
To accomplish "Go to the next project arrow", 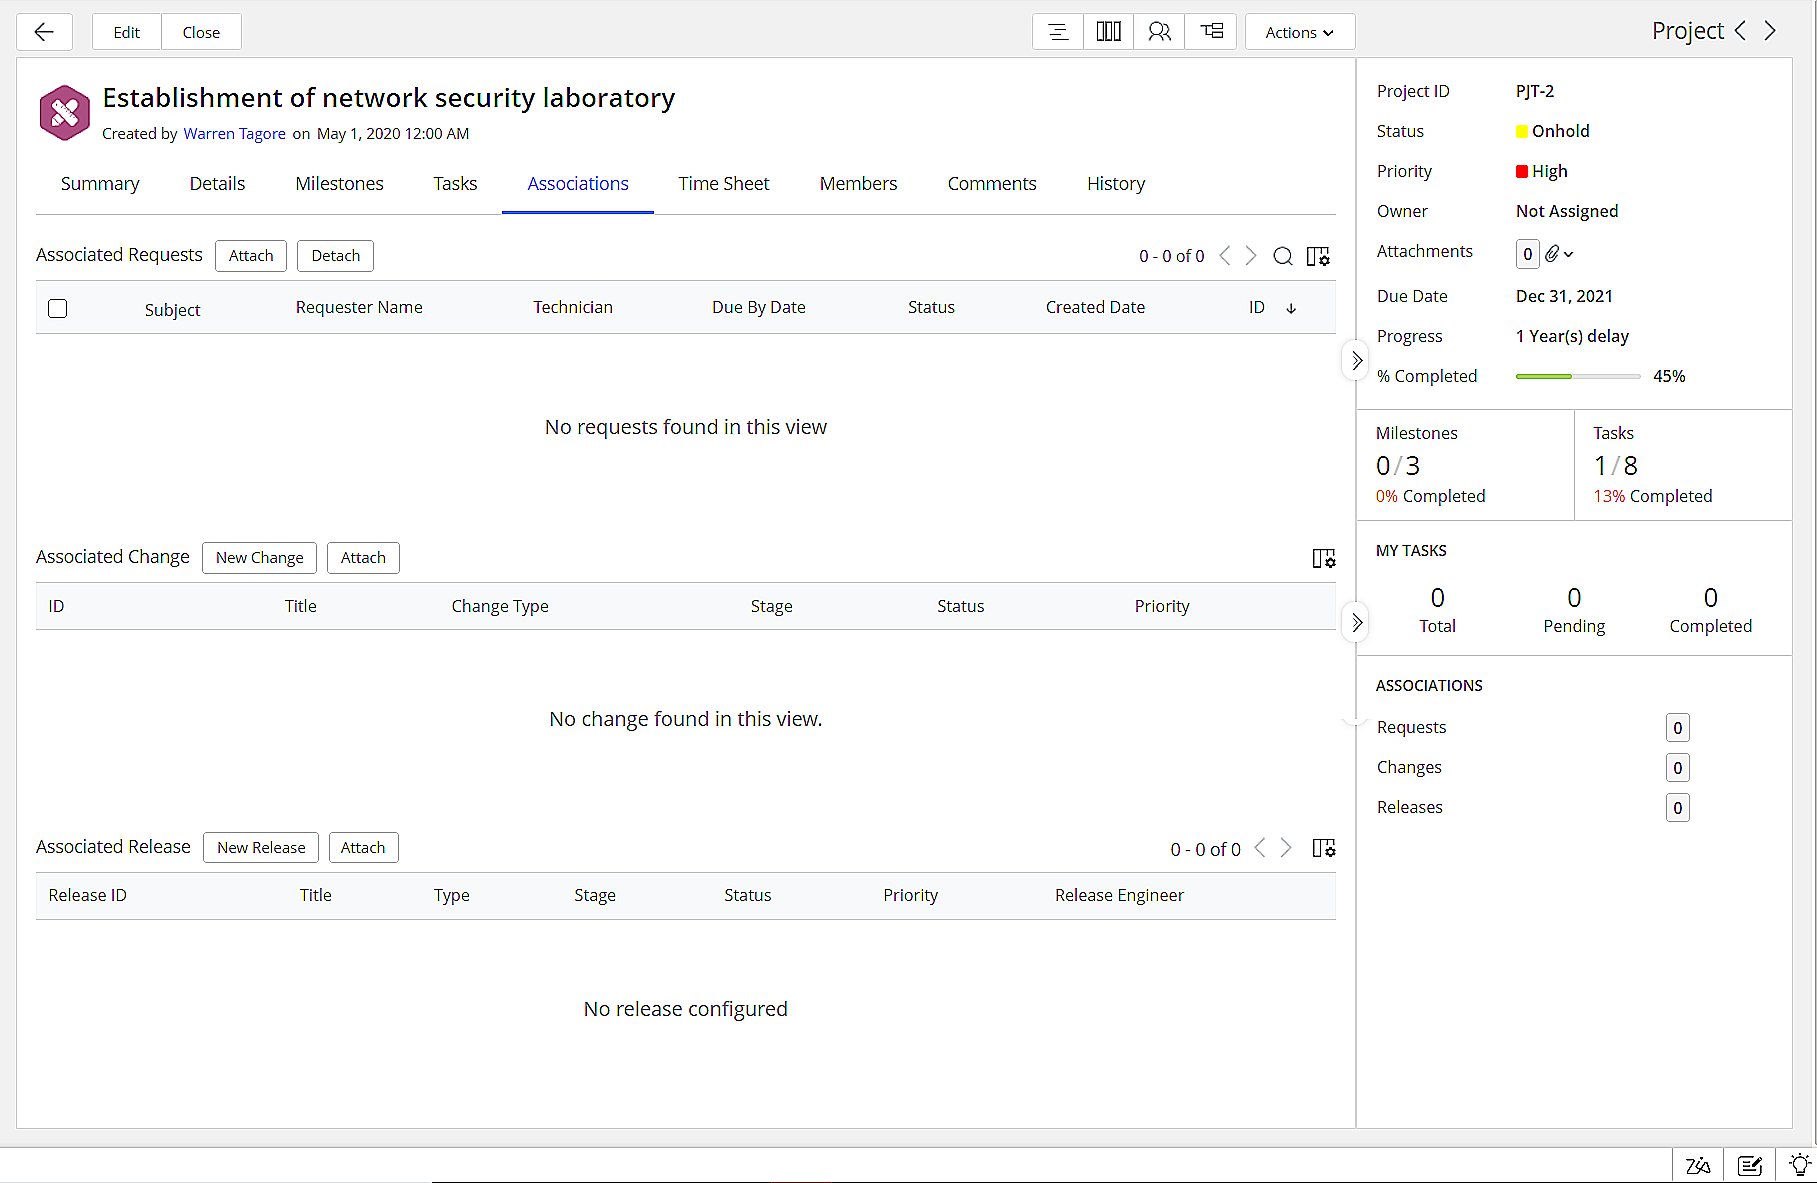I will click(1770, 31).
